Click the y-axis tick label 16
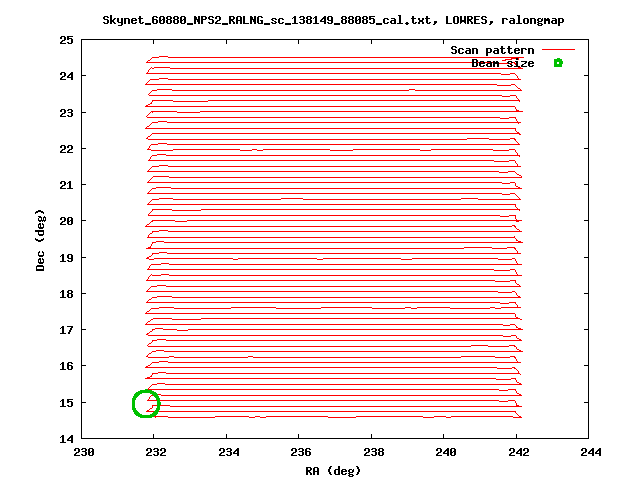This screenshot has width=640, height=480. click(x=67, y=366)
